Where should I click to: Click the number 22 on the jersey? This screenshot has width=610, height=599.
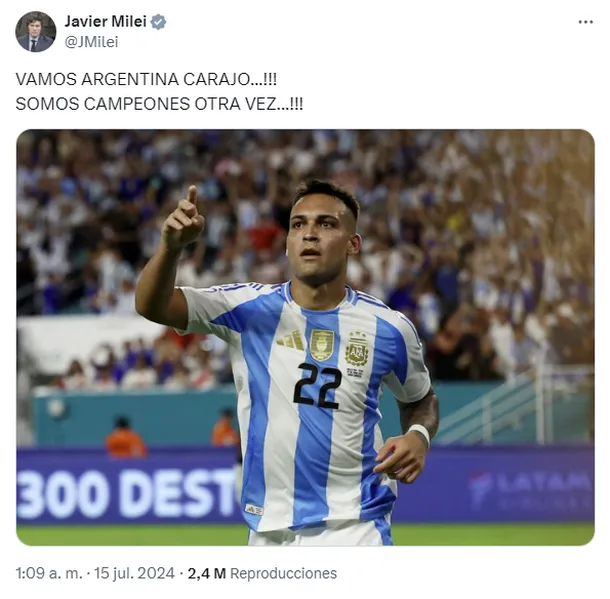[x=317, y=386]
